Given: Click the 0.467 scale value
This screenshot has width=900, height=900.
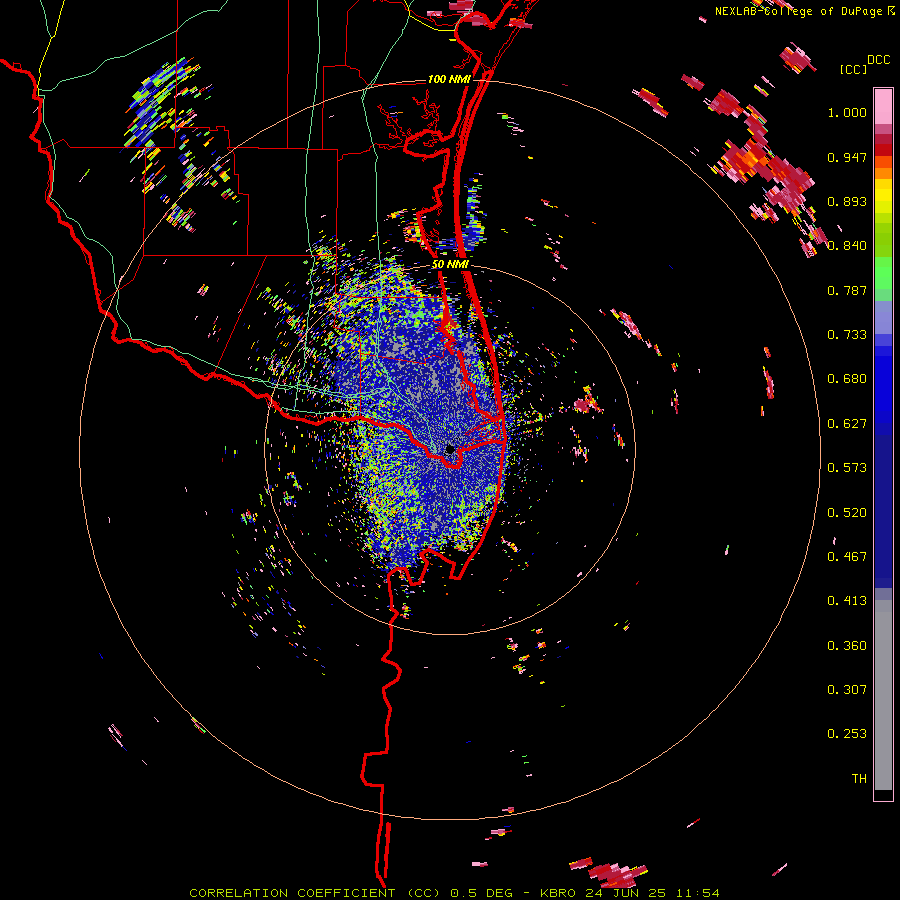Looking at the screenshot, I should pos(847,557).
